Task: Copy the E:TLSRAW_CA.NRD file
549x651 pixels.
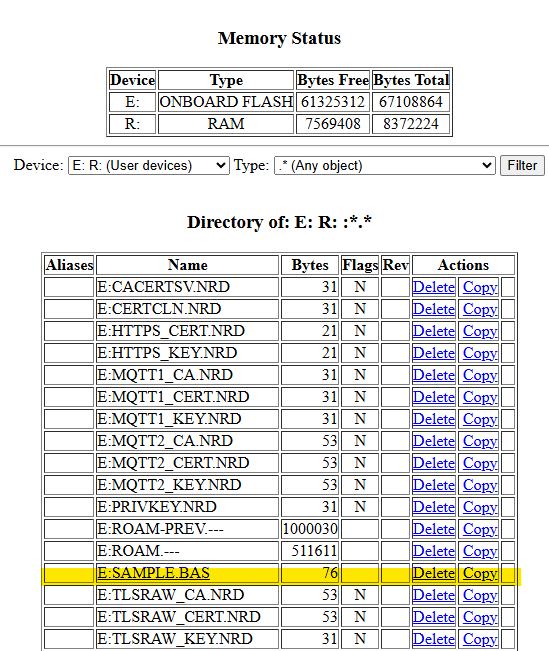Action: tap(480, 595)
